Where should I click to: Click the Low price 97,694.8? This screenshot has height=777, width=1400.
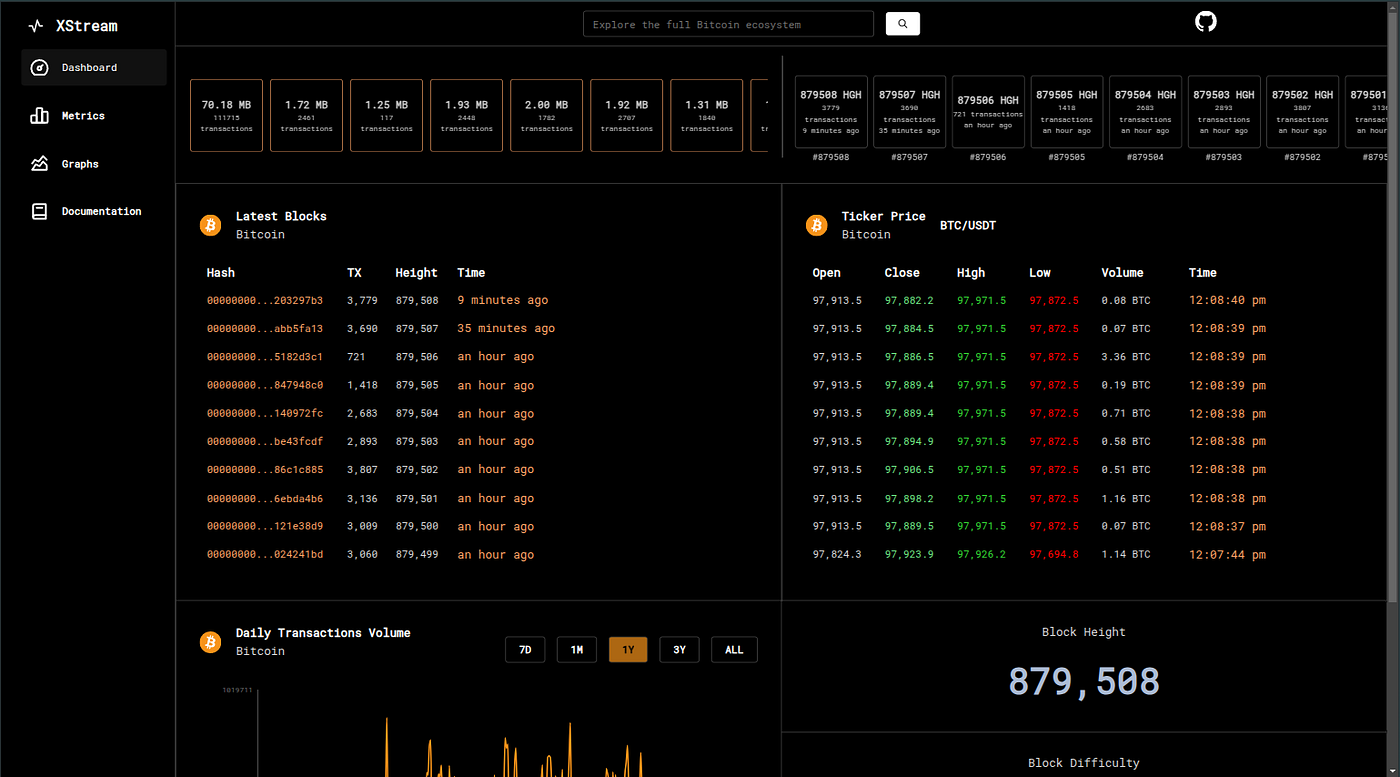[1054, 555]
